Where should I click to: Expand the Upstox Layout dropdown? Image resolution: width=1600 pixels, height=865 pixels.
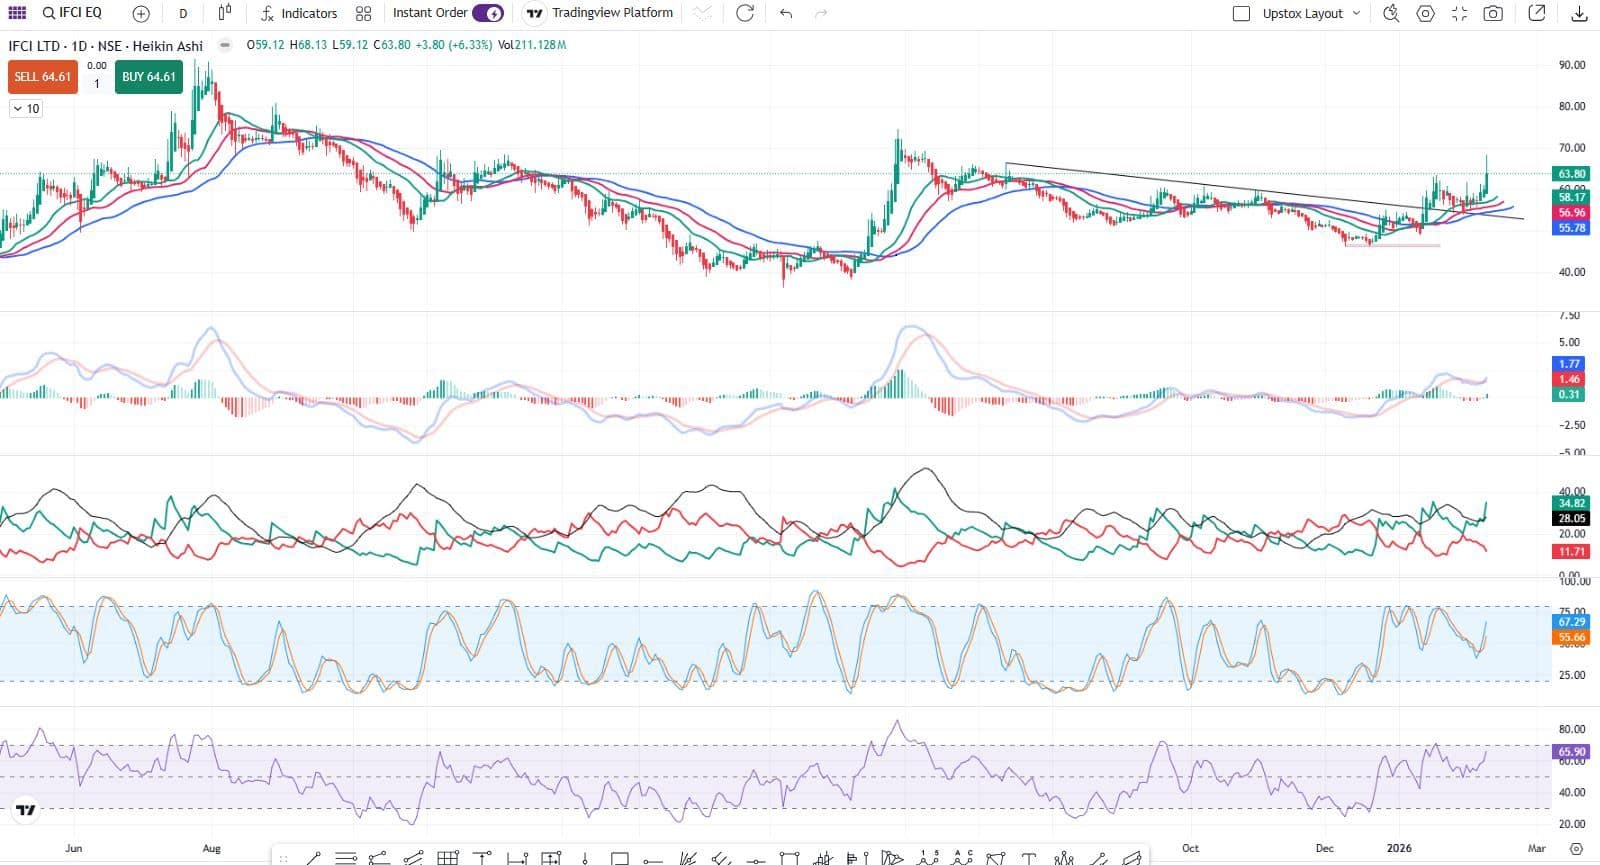click(1311, 13)
